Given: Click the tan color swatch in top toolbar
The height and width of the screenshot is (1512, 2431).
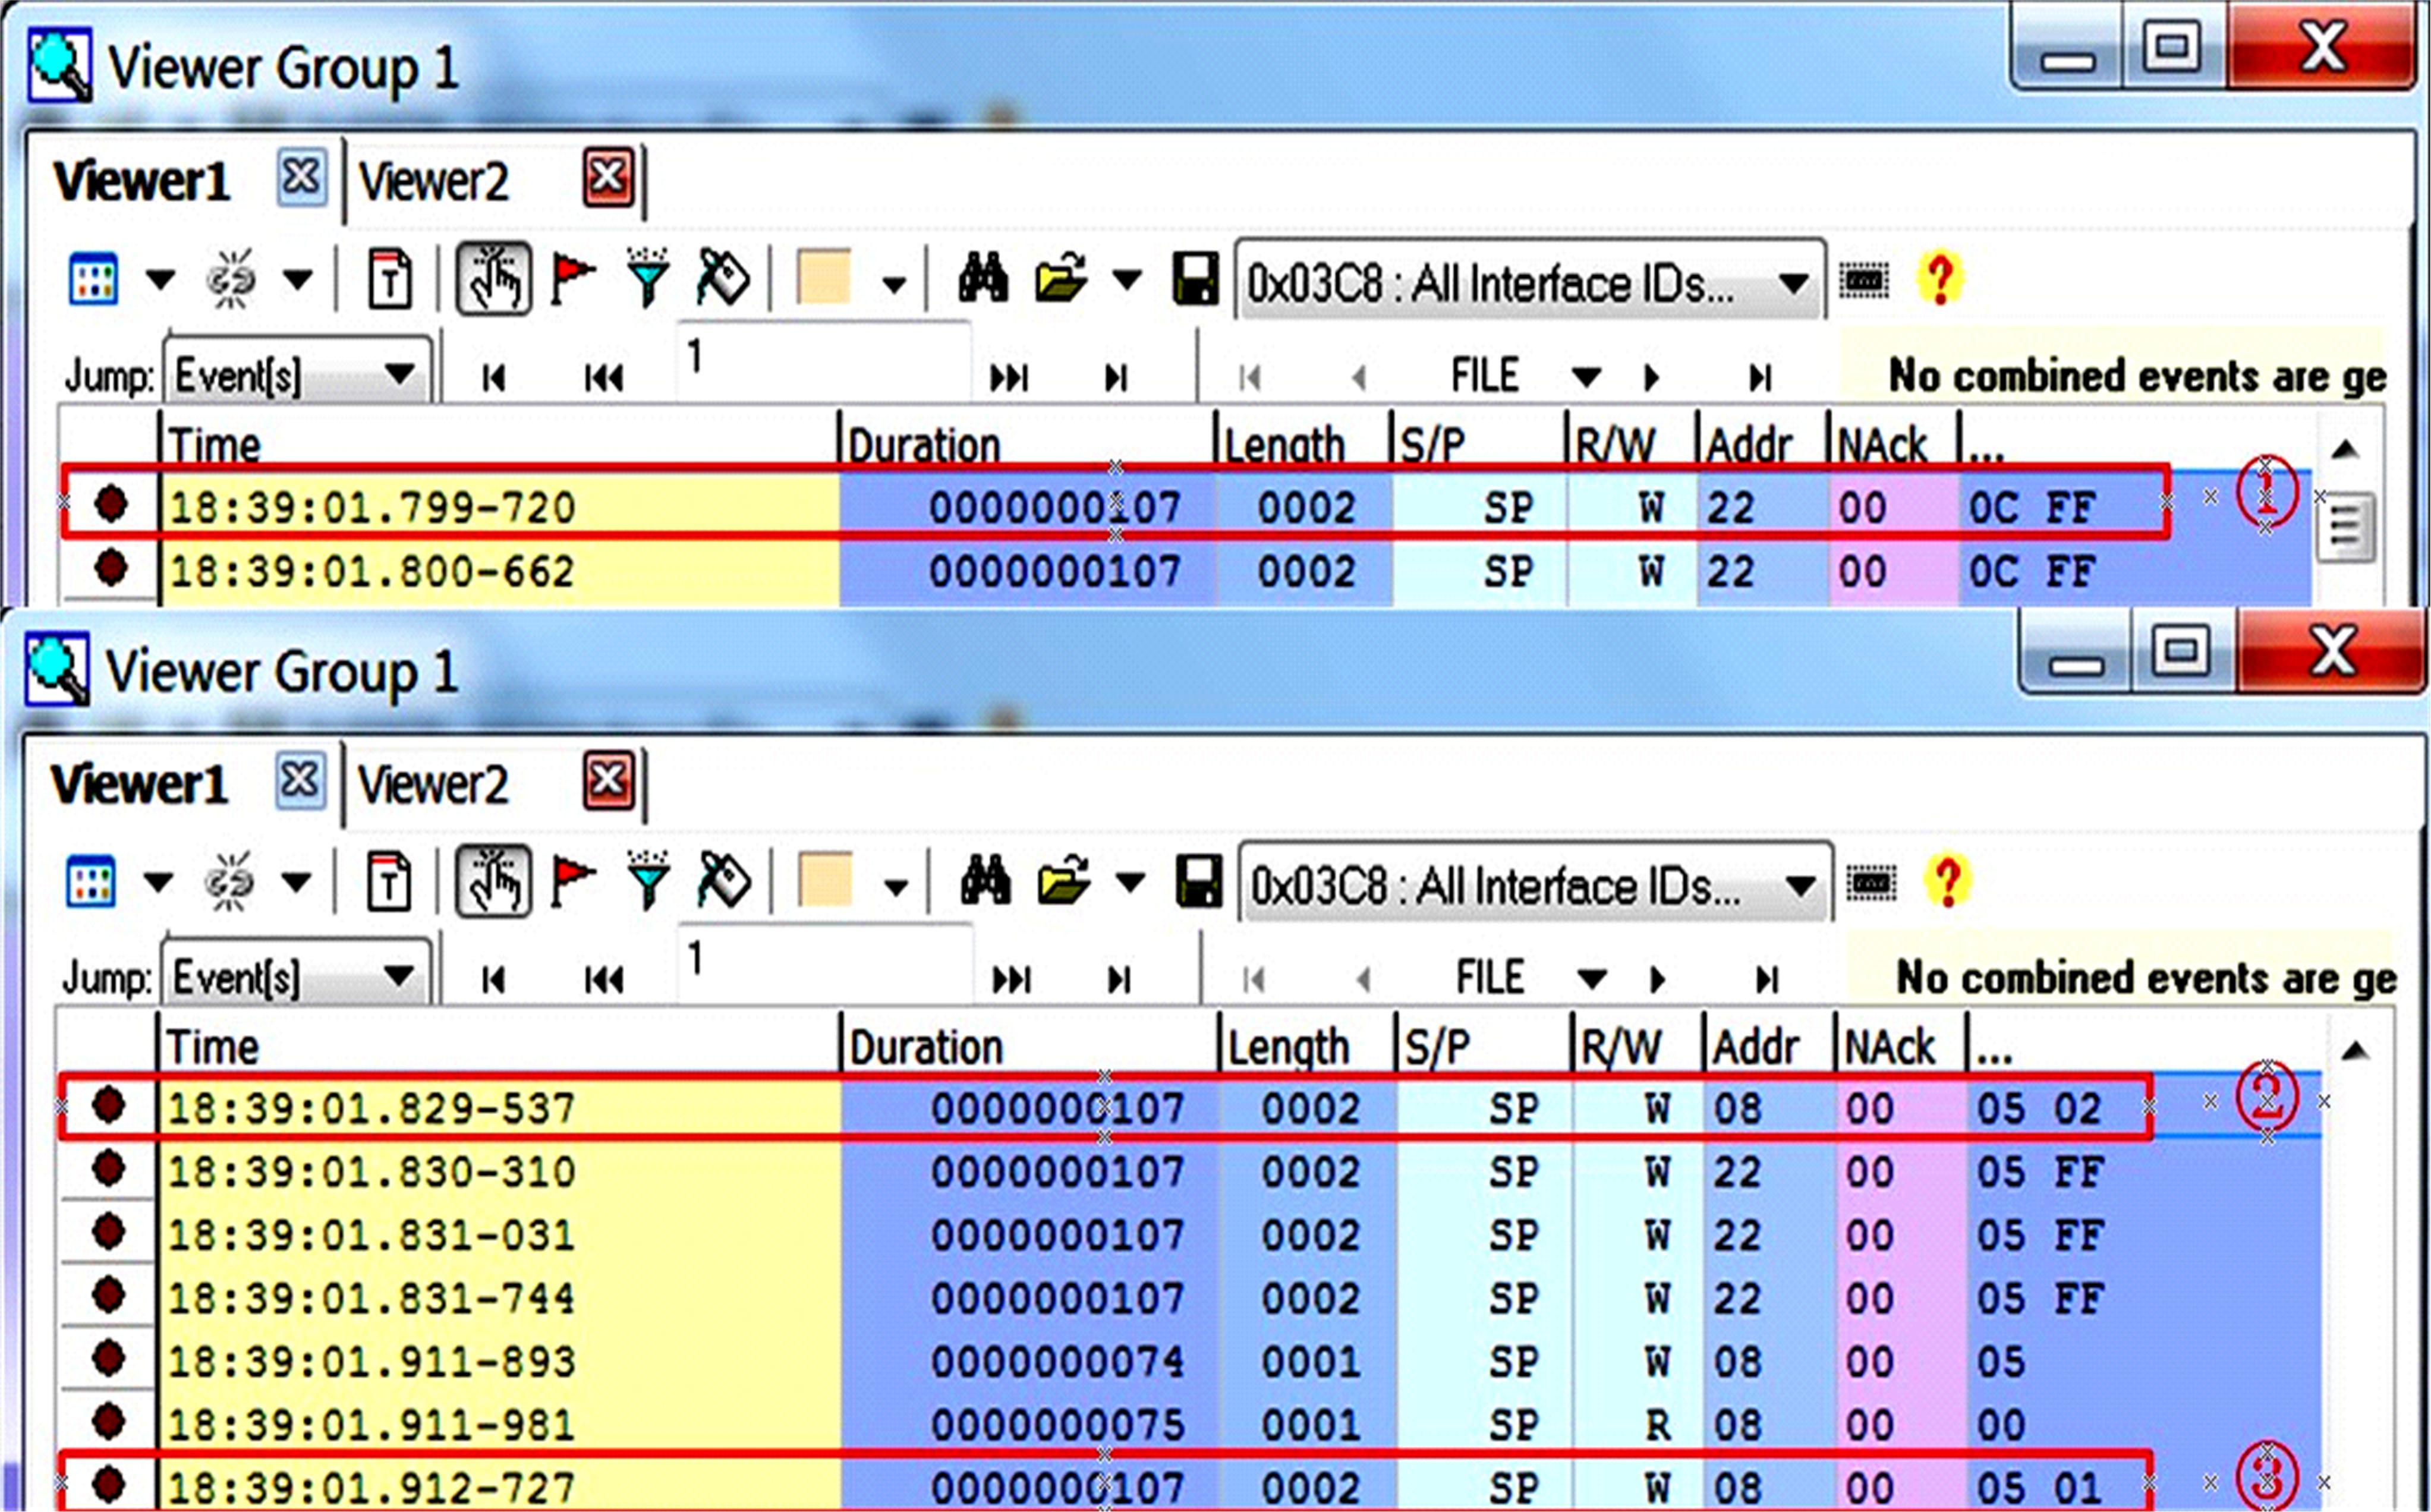Looking at the screenshot, I should [823, 278].
